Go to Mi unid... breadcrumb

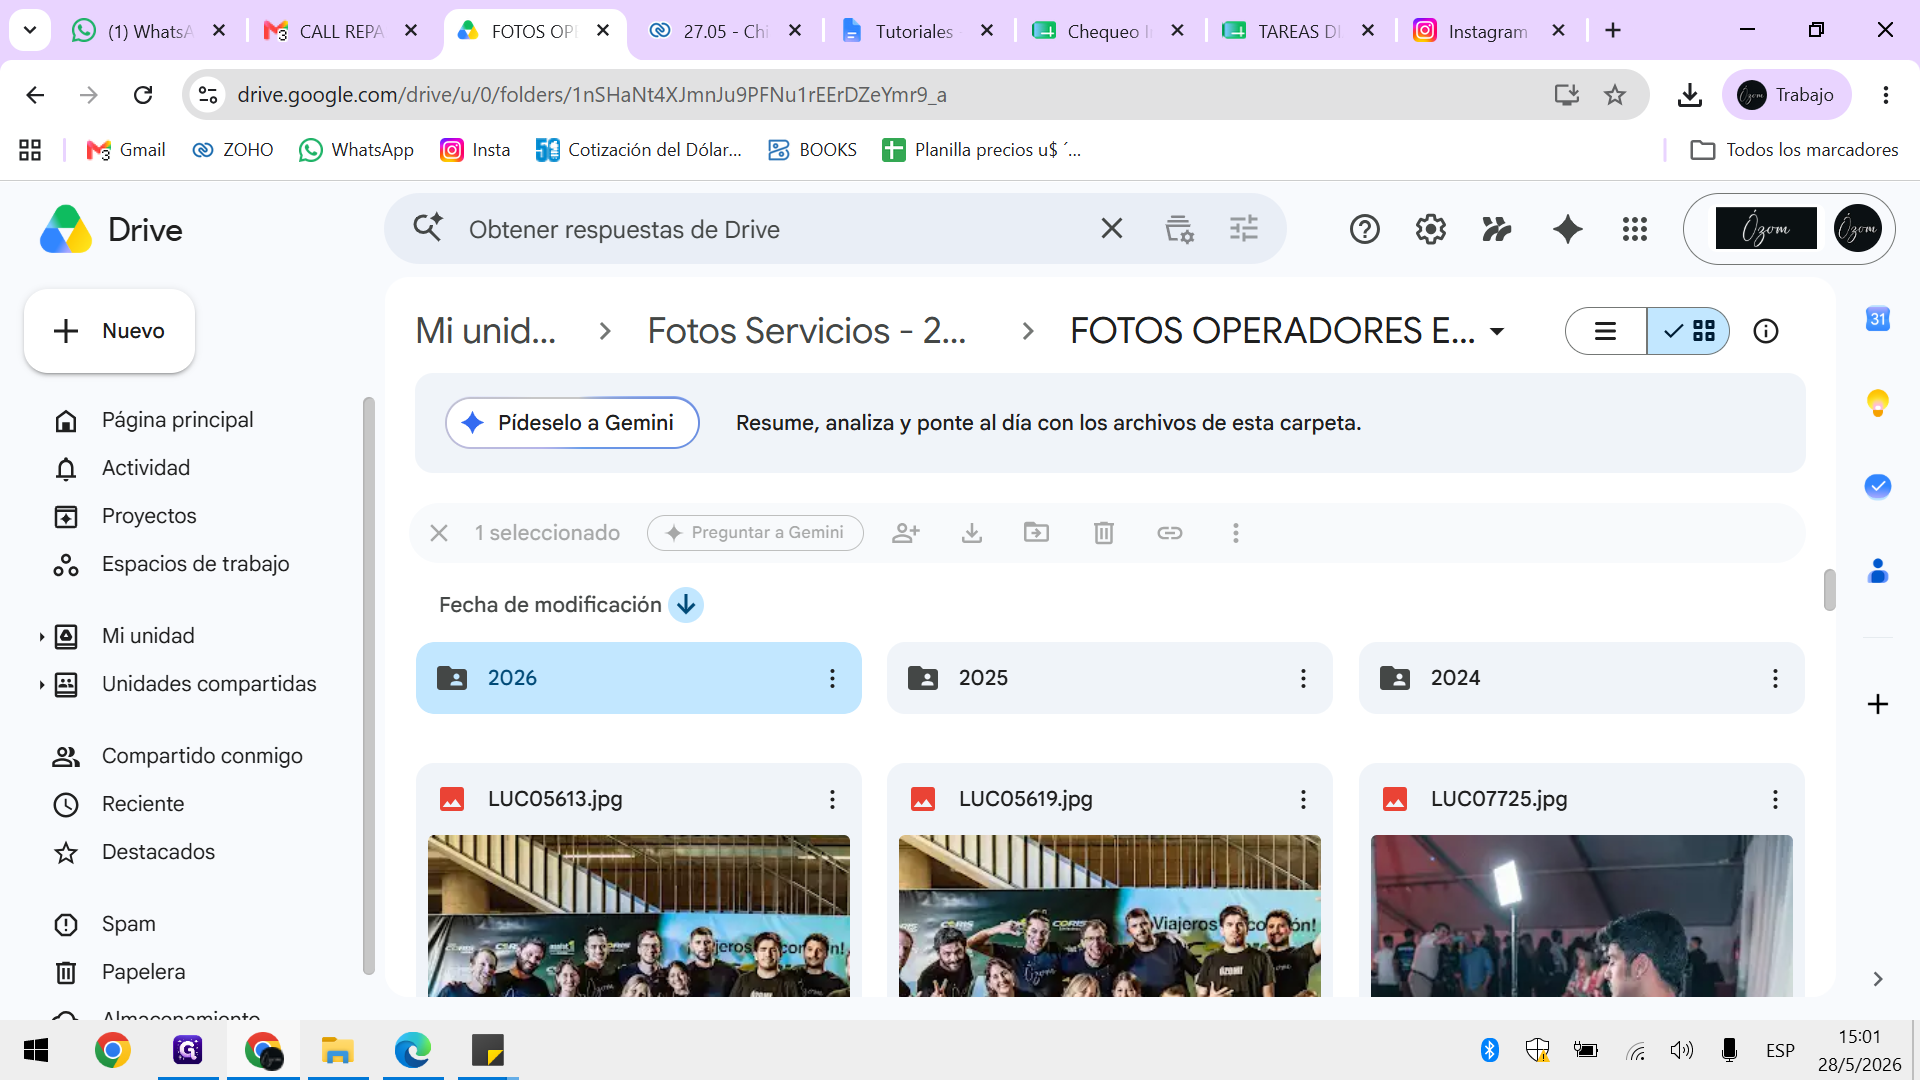point(486,331)
